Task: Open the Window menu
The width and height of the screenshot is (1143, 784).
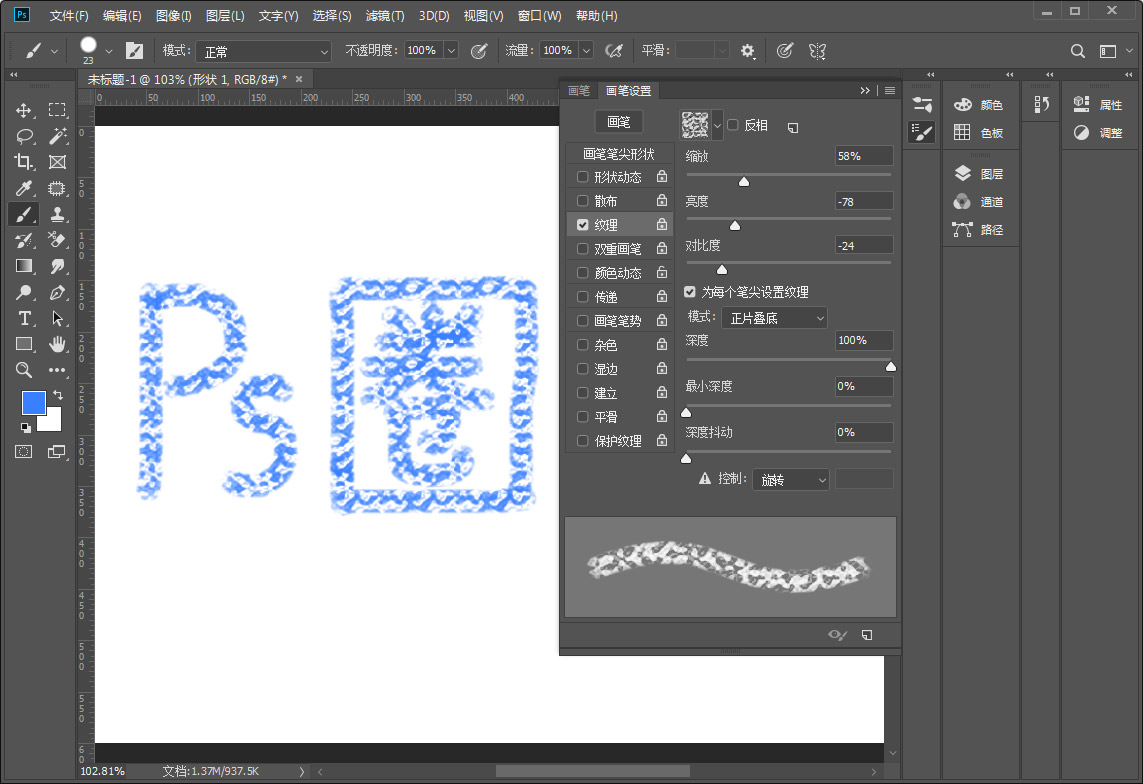Action: tap(539, 15)
